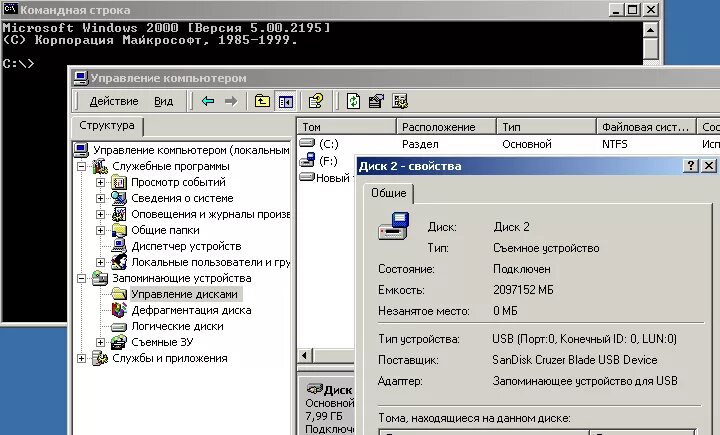Image resolution: width=720 pixels, height=435 pixels.
Task: Click the Диск label in lower disk pane
Action: 338,390
